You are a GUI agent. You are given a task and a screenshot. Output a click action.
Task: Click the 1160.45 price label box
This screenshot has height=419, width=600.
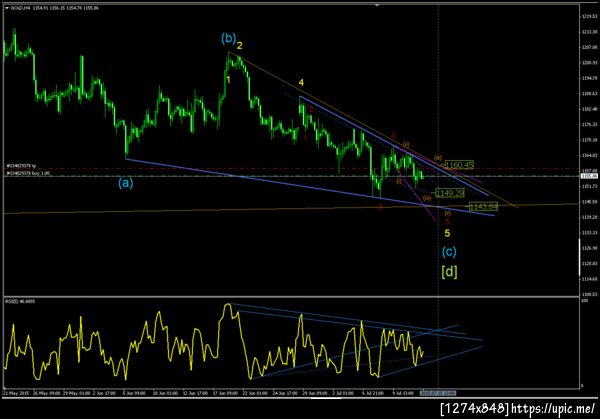pyautogui.click(x=460, y=165)
